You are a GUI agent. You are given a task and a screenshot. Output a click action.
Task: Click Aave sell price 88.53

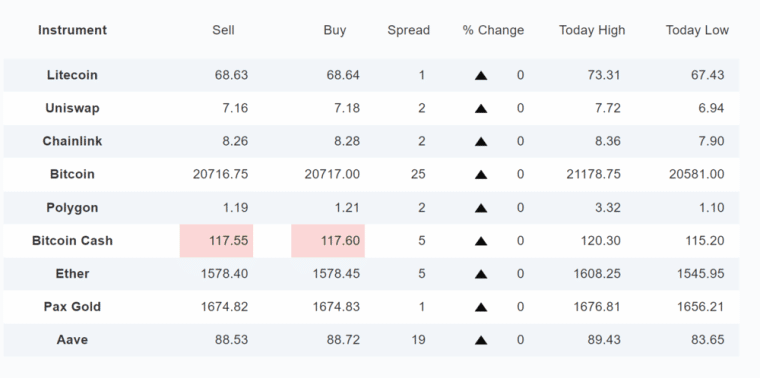click(231, 340)
